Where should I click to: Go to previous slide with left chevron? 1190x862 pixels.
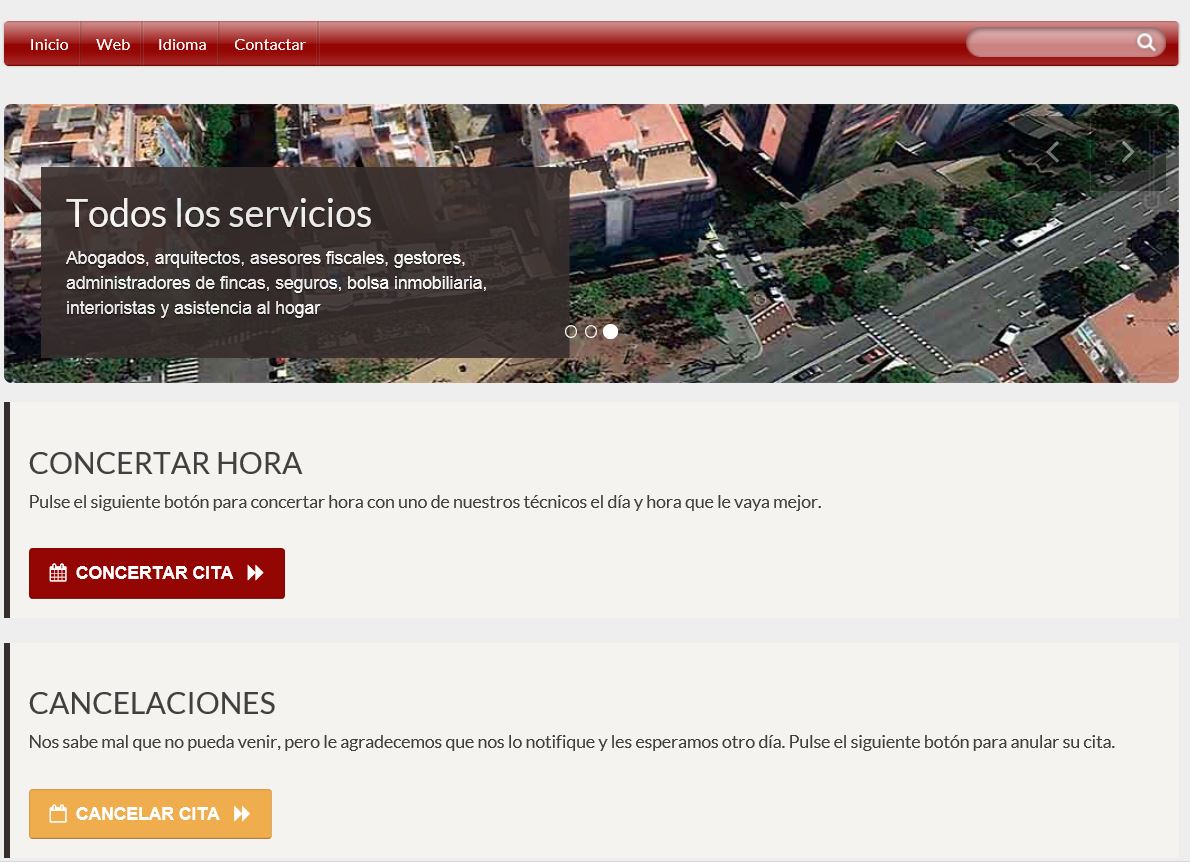tap(1052, 152)
